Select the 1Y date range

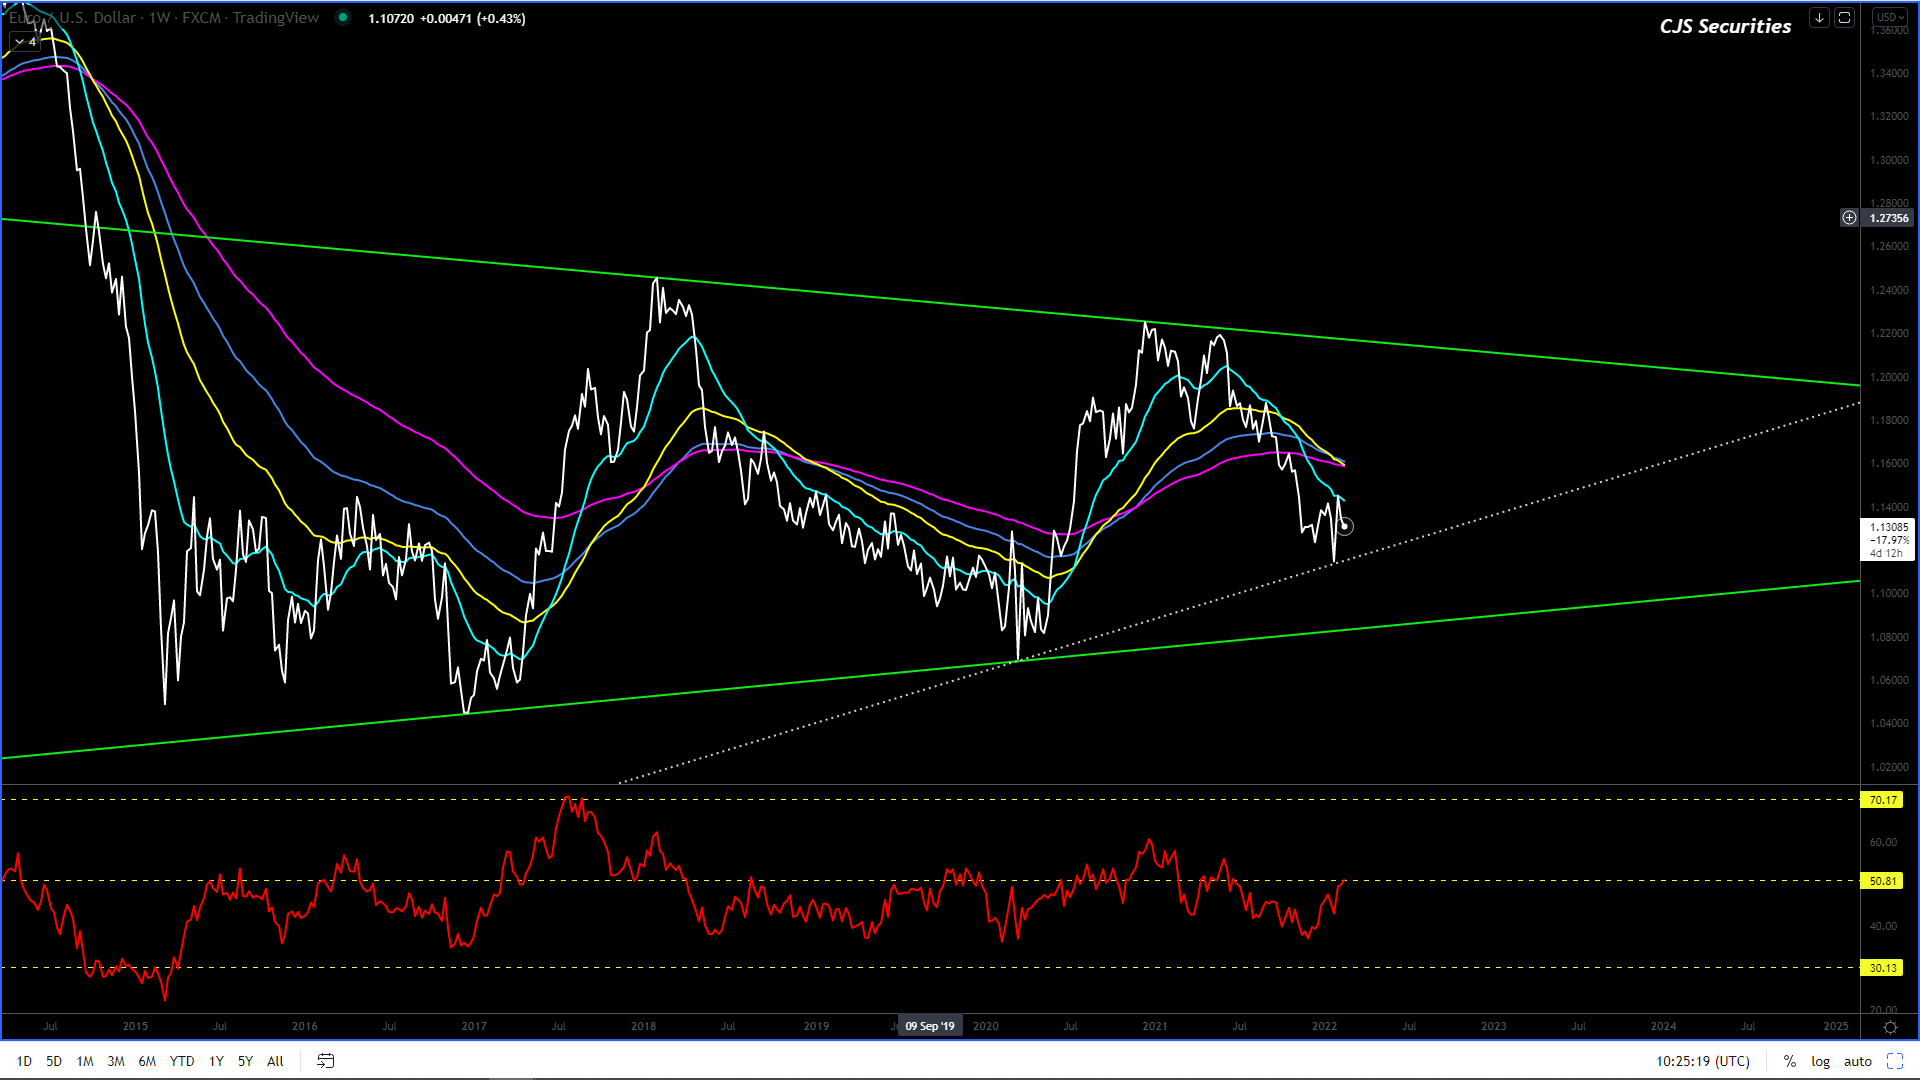coord(216,1061)
